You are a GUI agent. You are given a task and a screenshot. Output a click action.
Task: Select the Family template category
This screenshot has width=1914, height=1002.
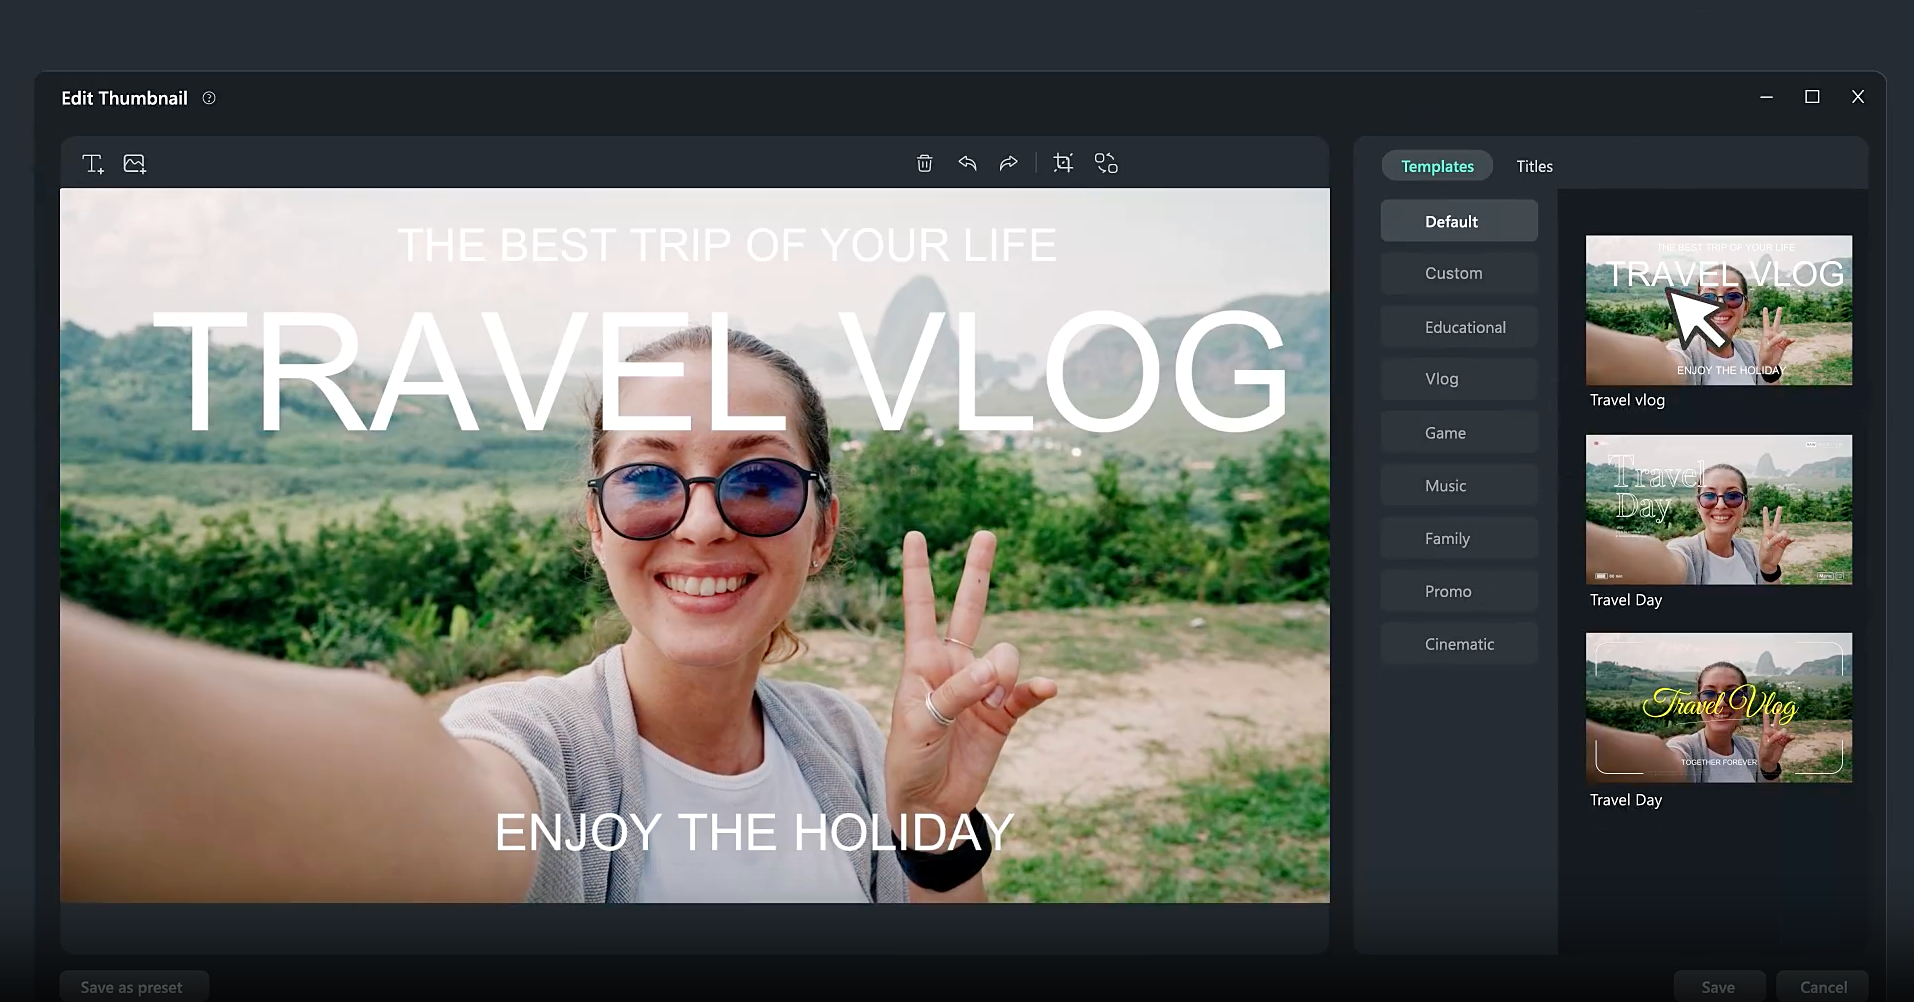point(1459,538)
